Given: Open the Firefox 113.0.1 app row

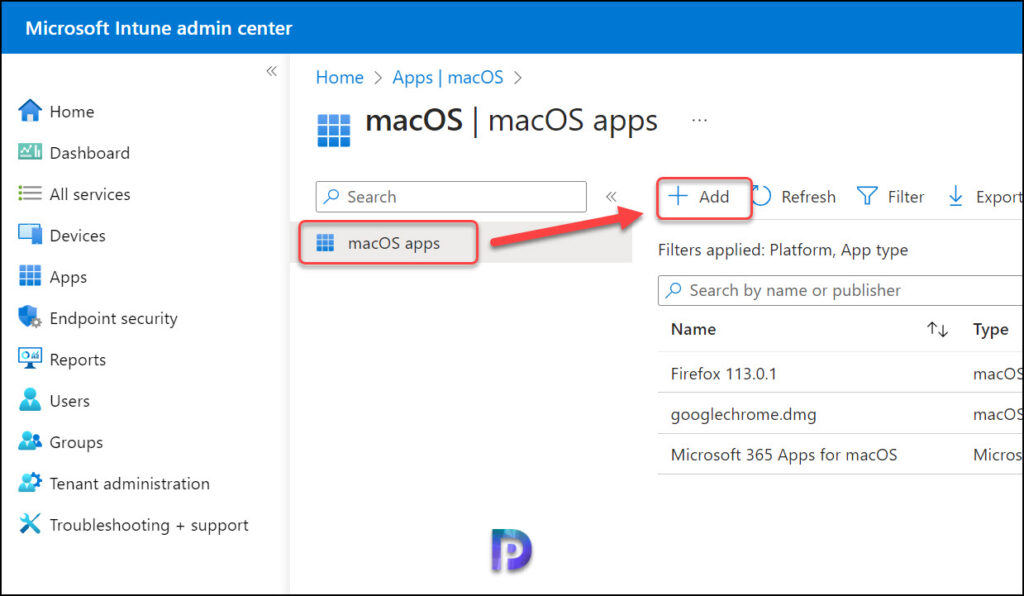Looking at the screenshot, I should point(840,373).
